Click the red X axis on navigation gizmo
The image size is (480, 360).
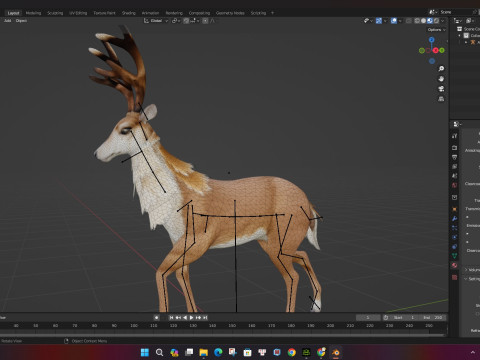(435, 50)
